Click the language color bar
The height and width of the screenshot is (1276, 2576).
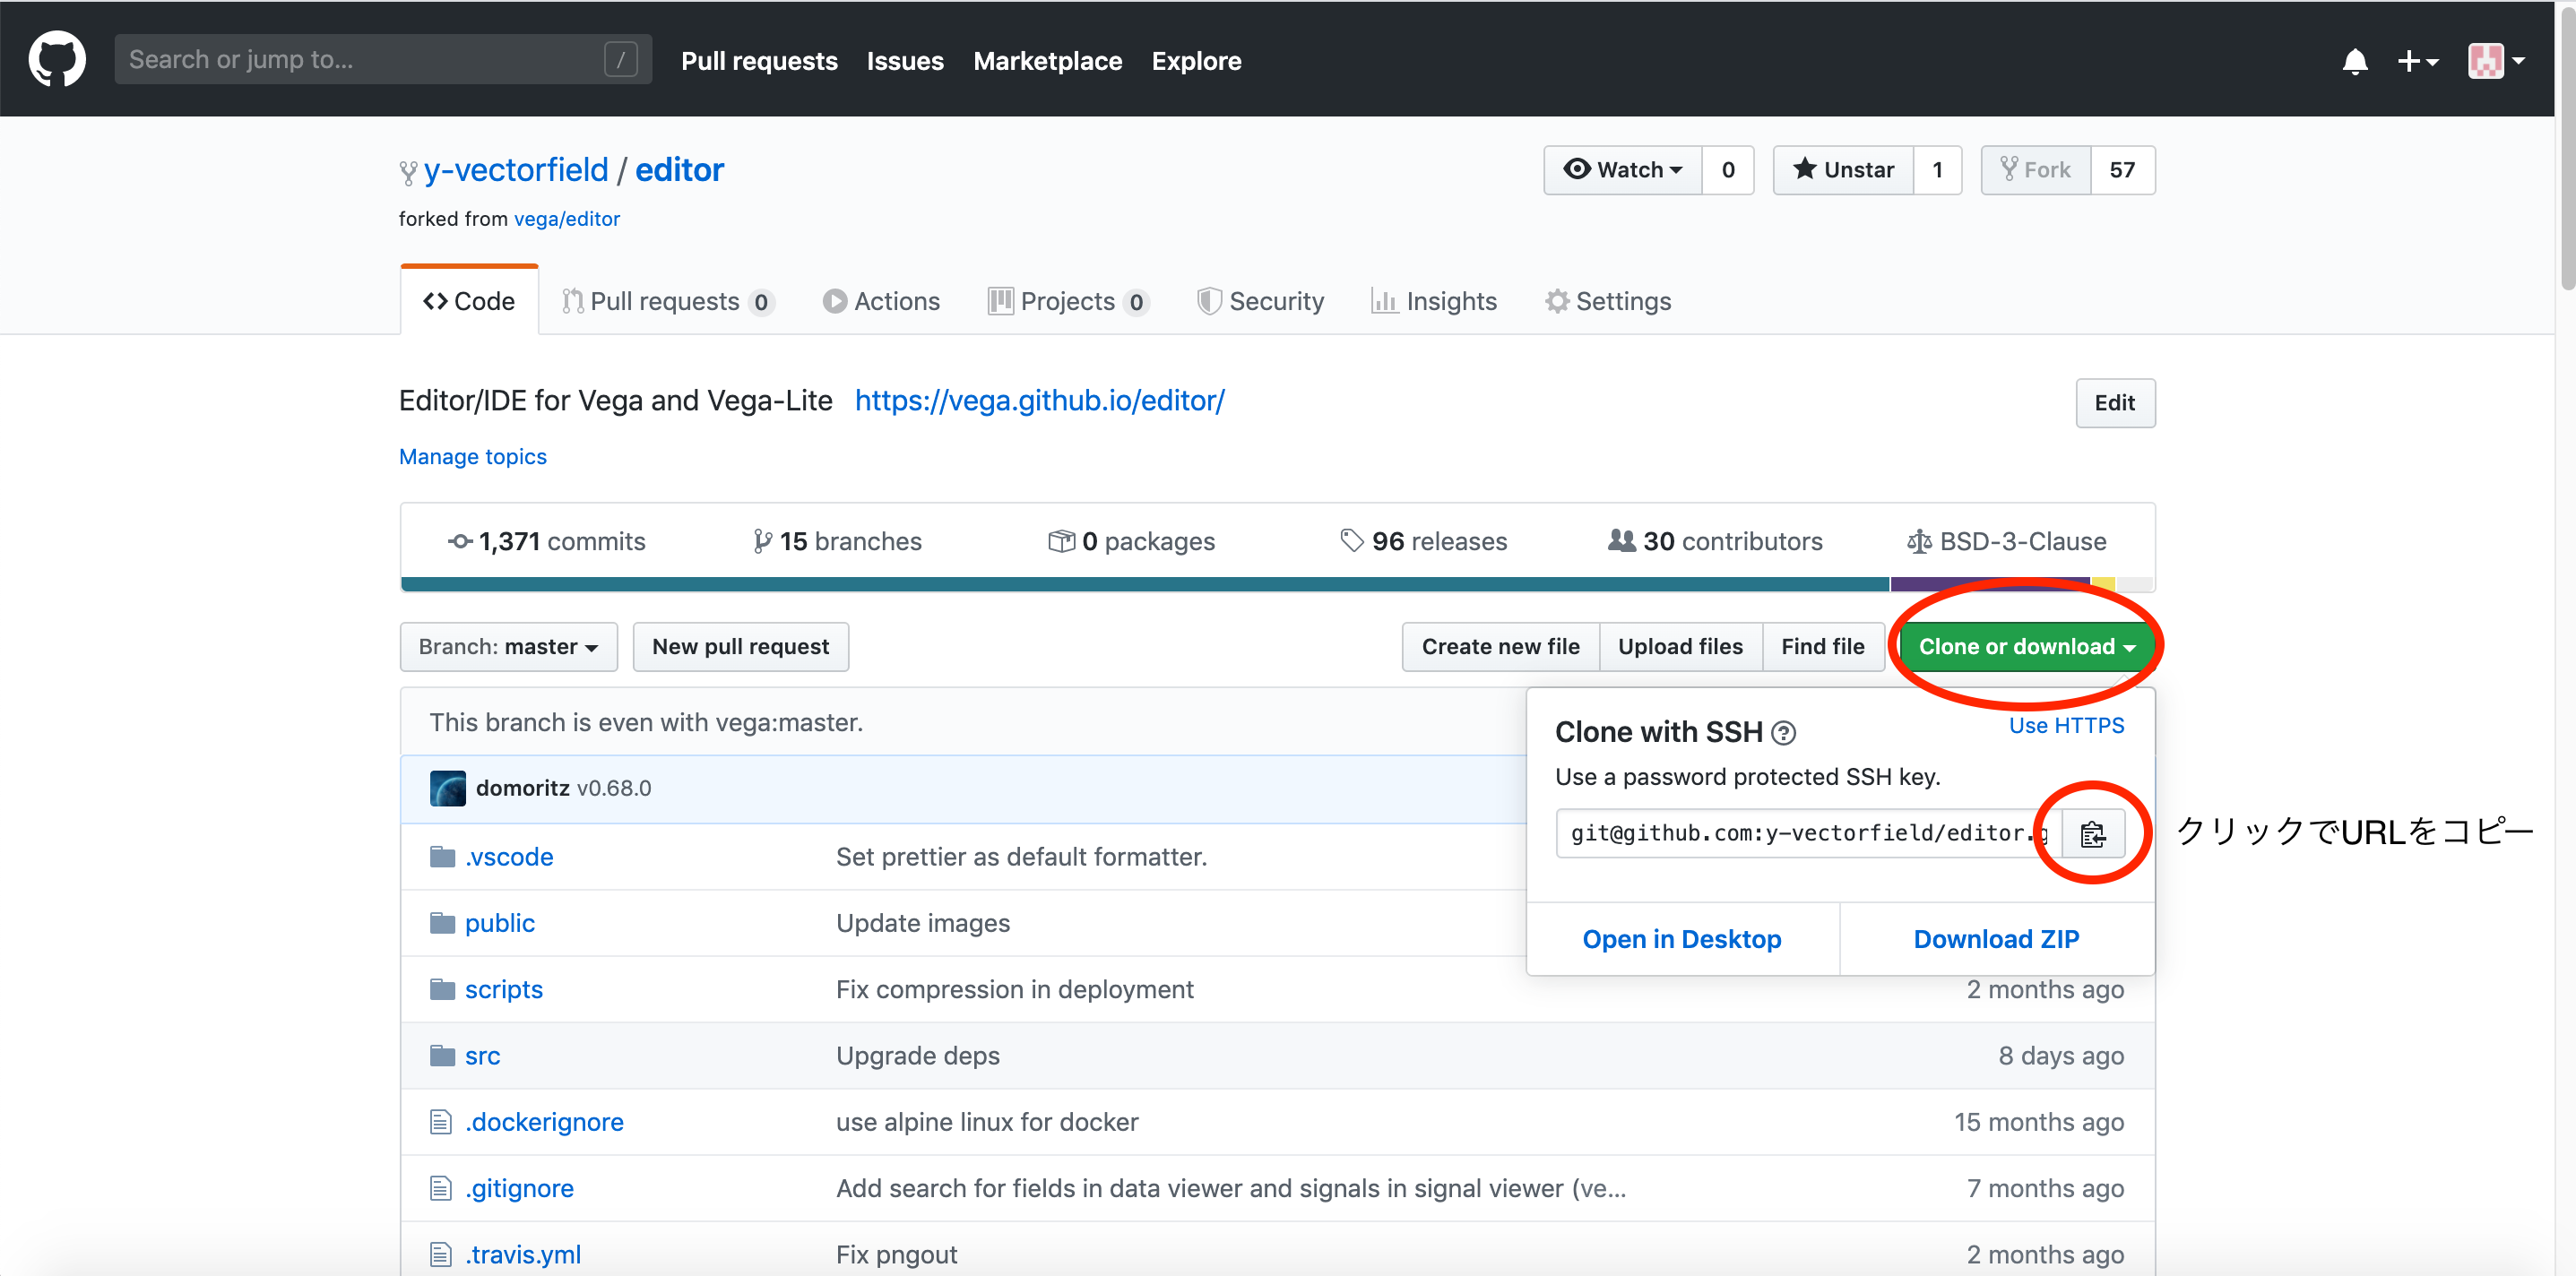[1145, 584]
